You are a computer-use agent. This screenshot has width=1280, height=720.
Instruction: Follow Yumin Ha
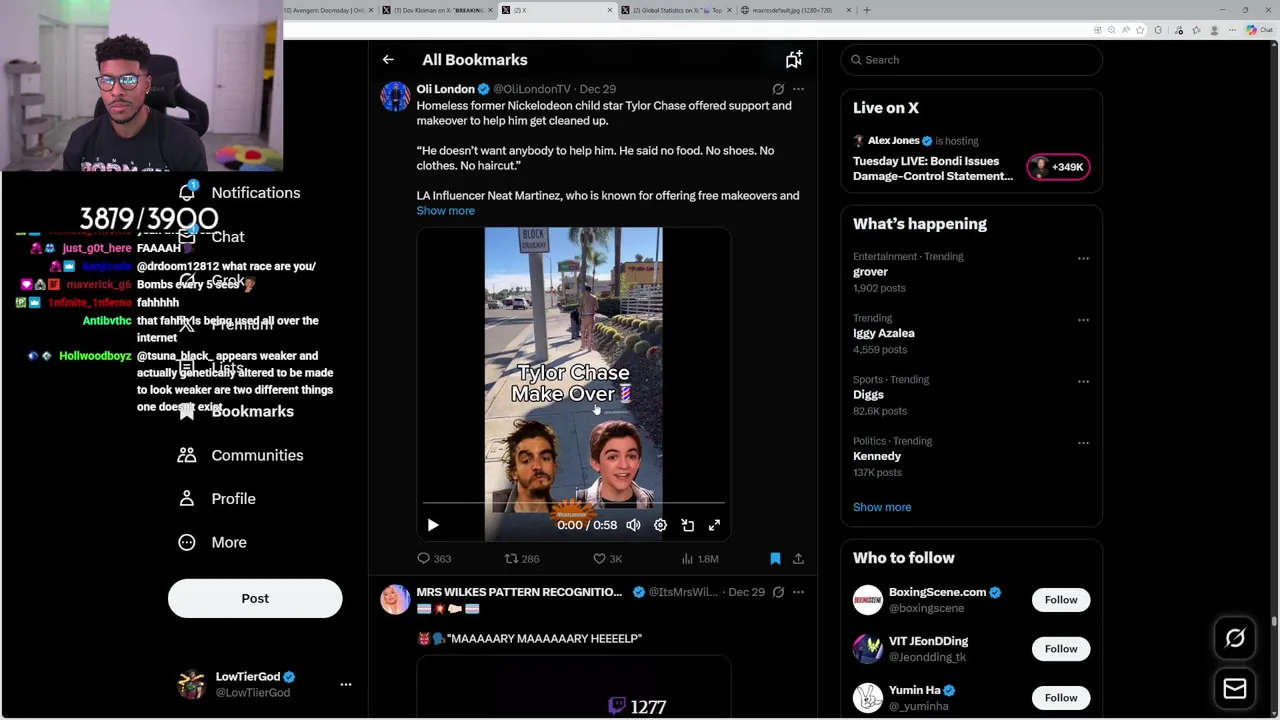tap(1061, 698)
